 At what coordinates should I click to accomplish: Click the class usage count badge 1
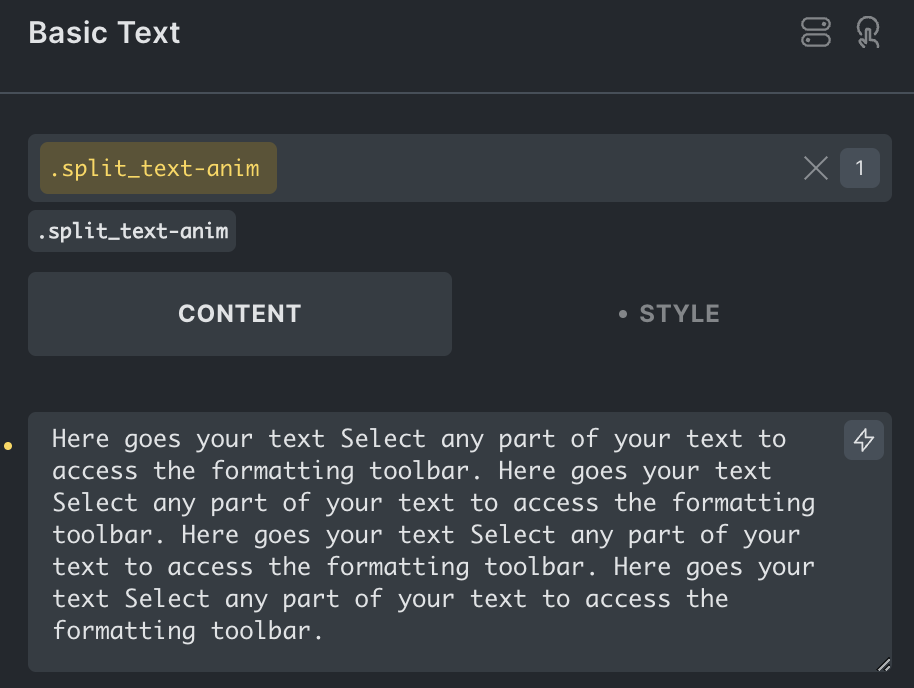(x=859, y=168)
